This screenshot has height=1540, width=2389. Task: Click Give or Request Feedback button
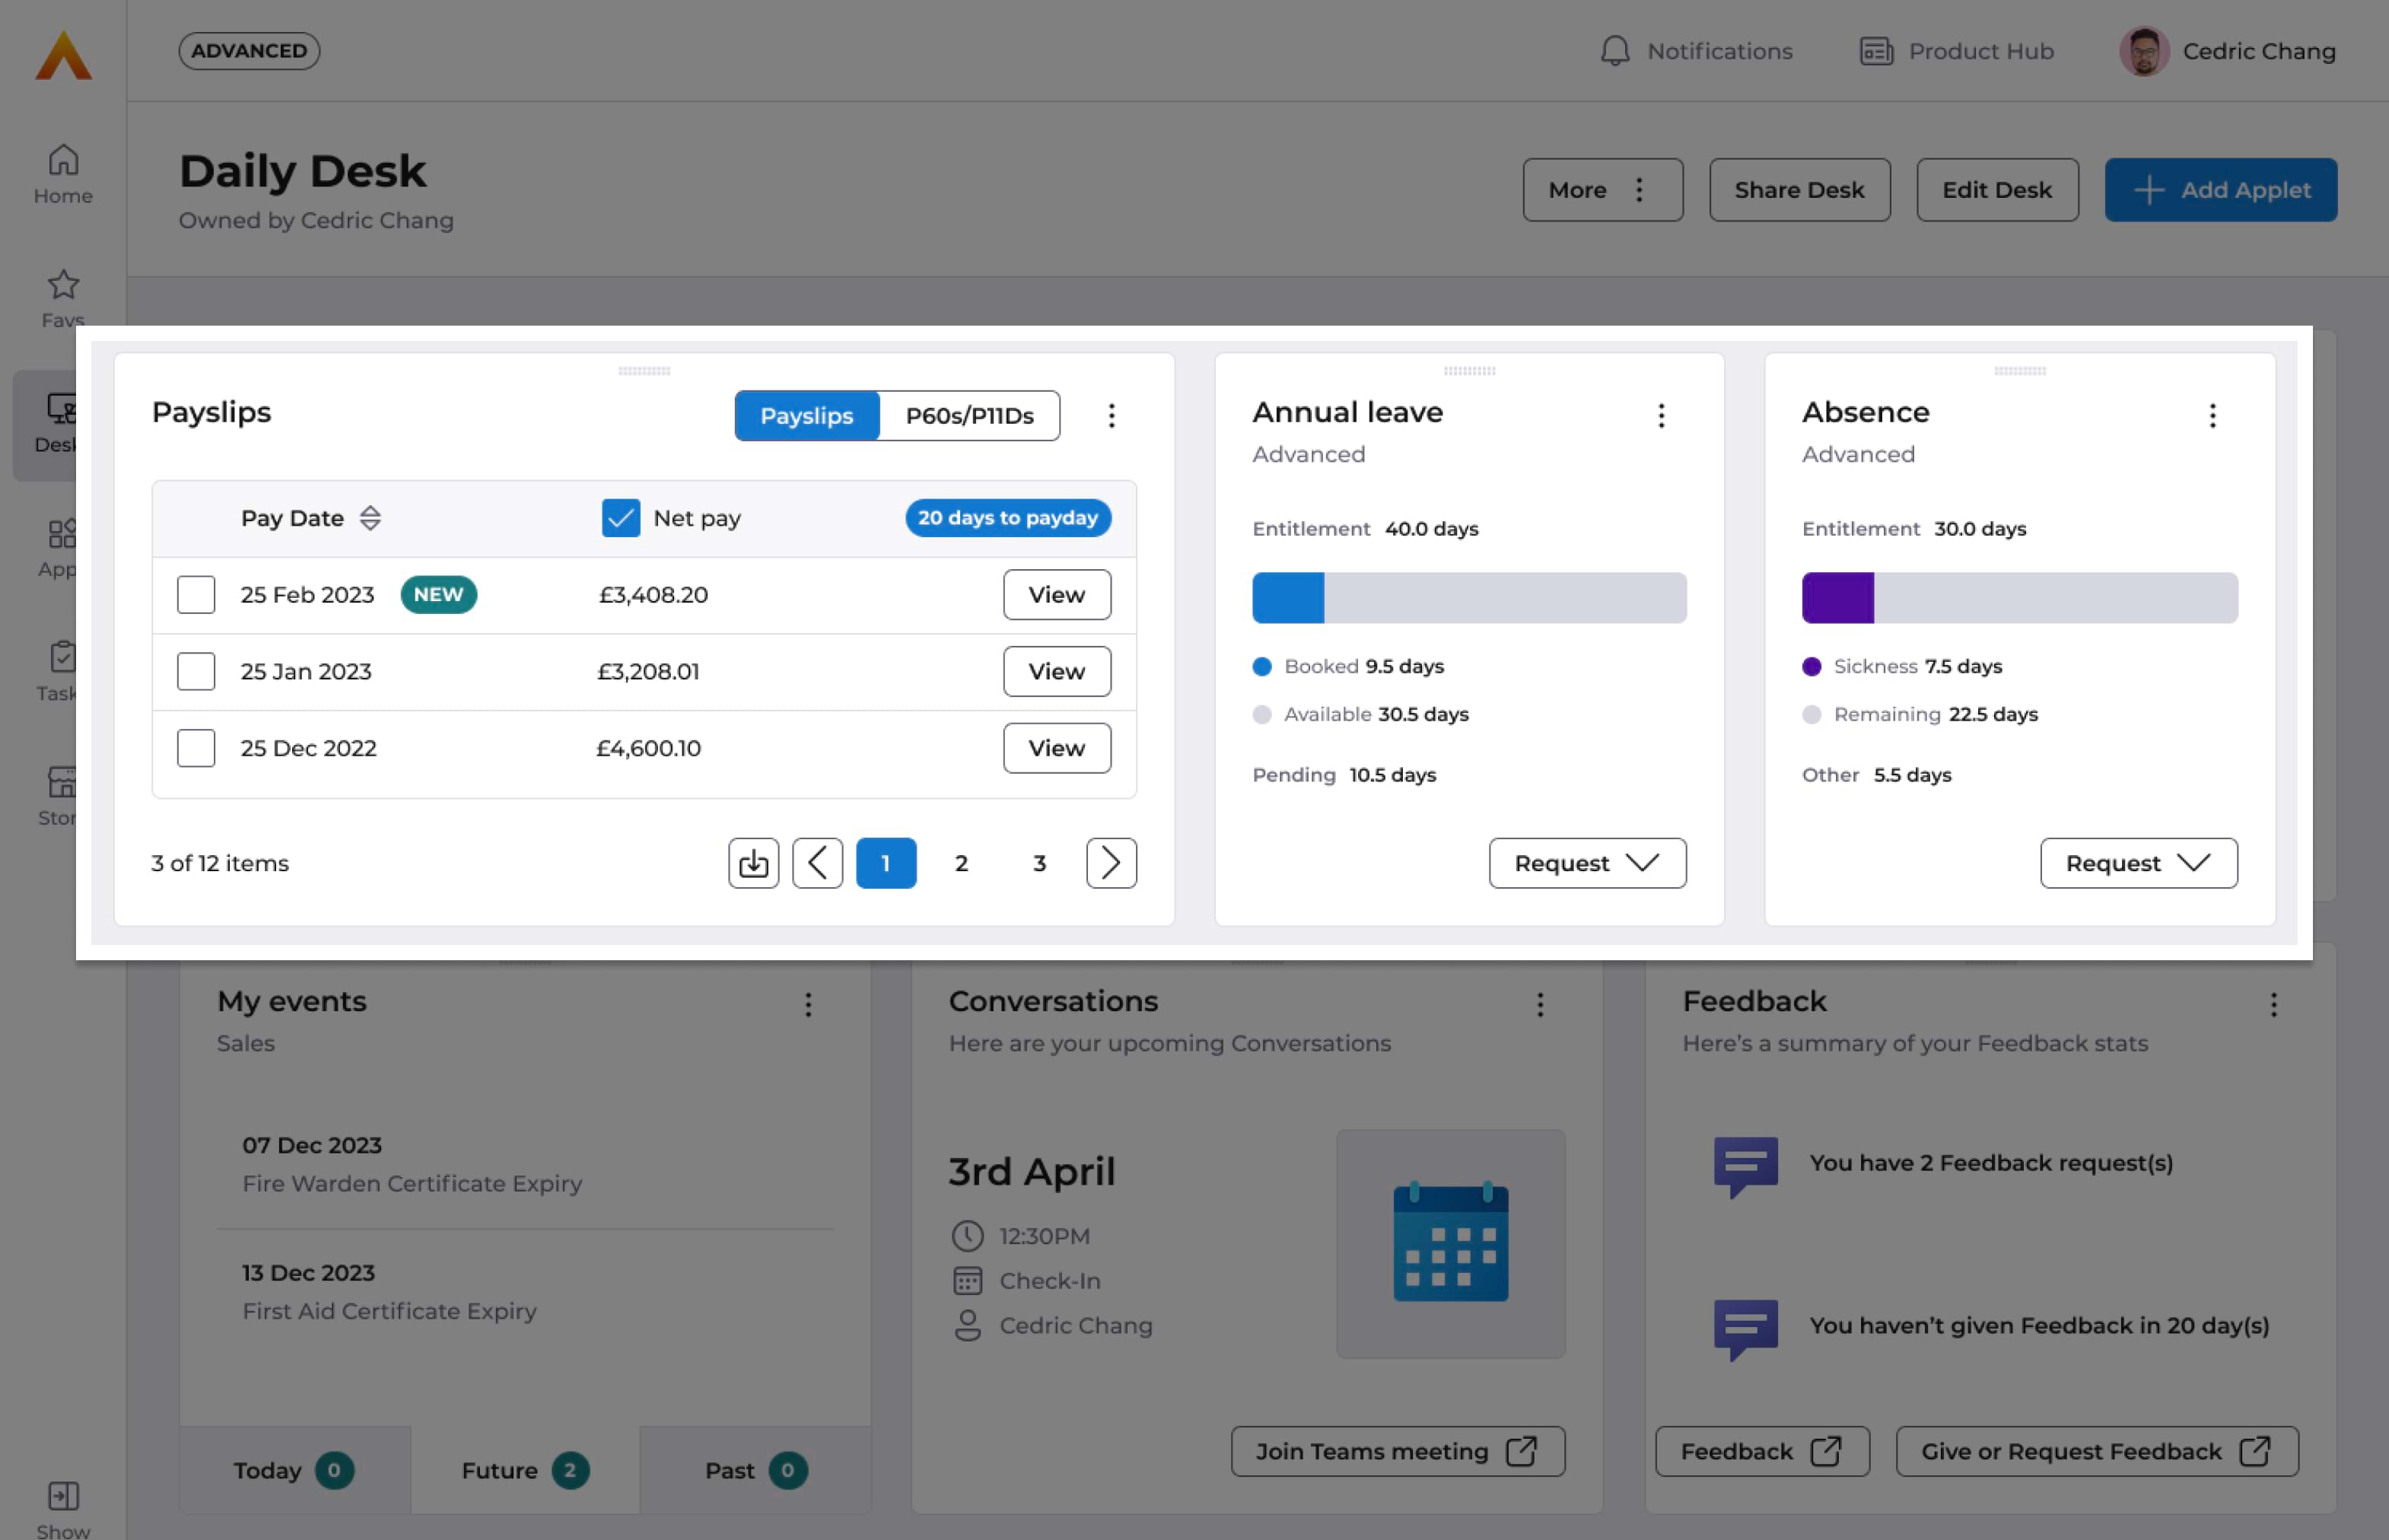[2096, 1451]
